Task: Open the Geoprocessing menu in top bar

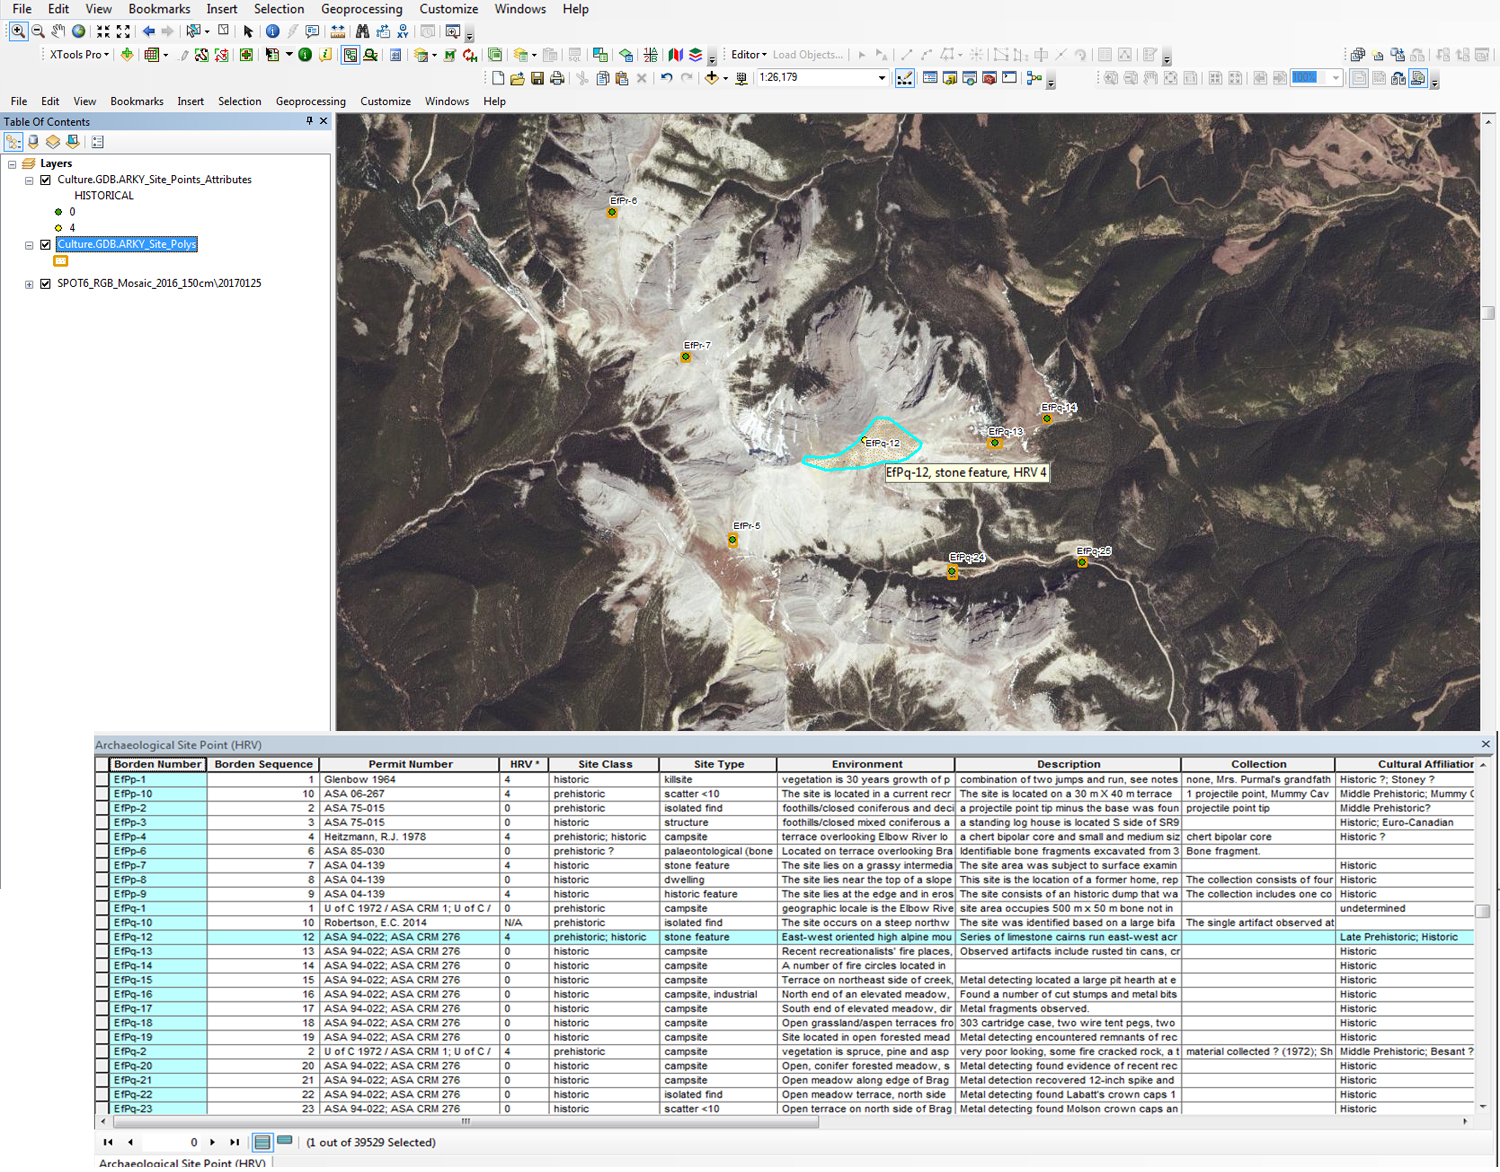Action: tap(361, 9)
